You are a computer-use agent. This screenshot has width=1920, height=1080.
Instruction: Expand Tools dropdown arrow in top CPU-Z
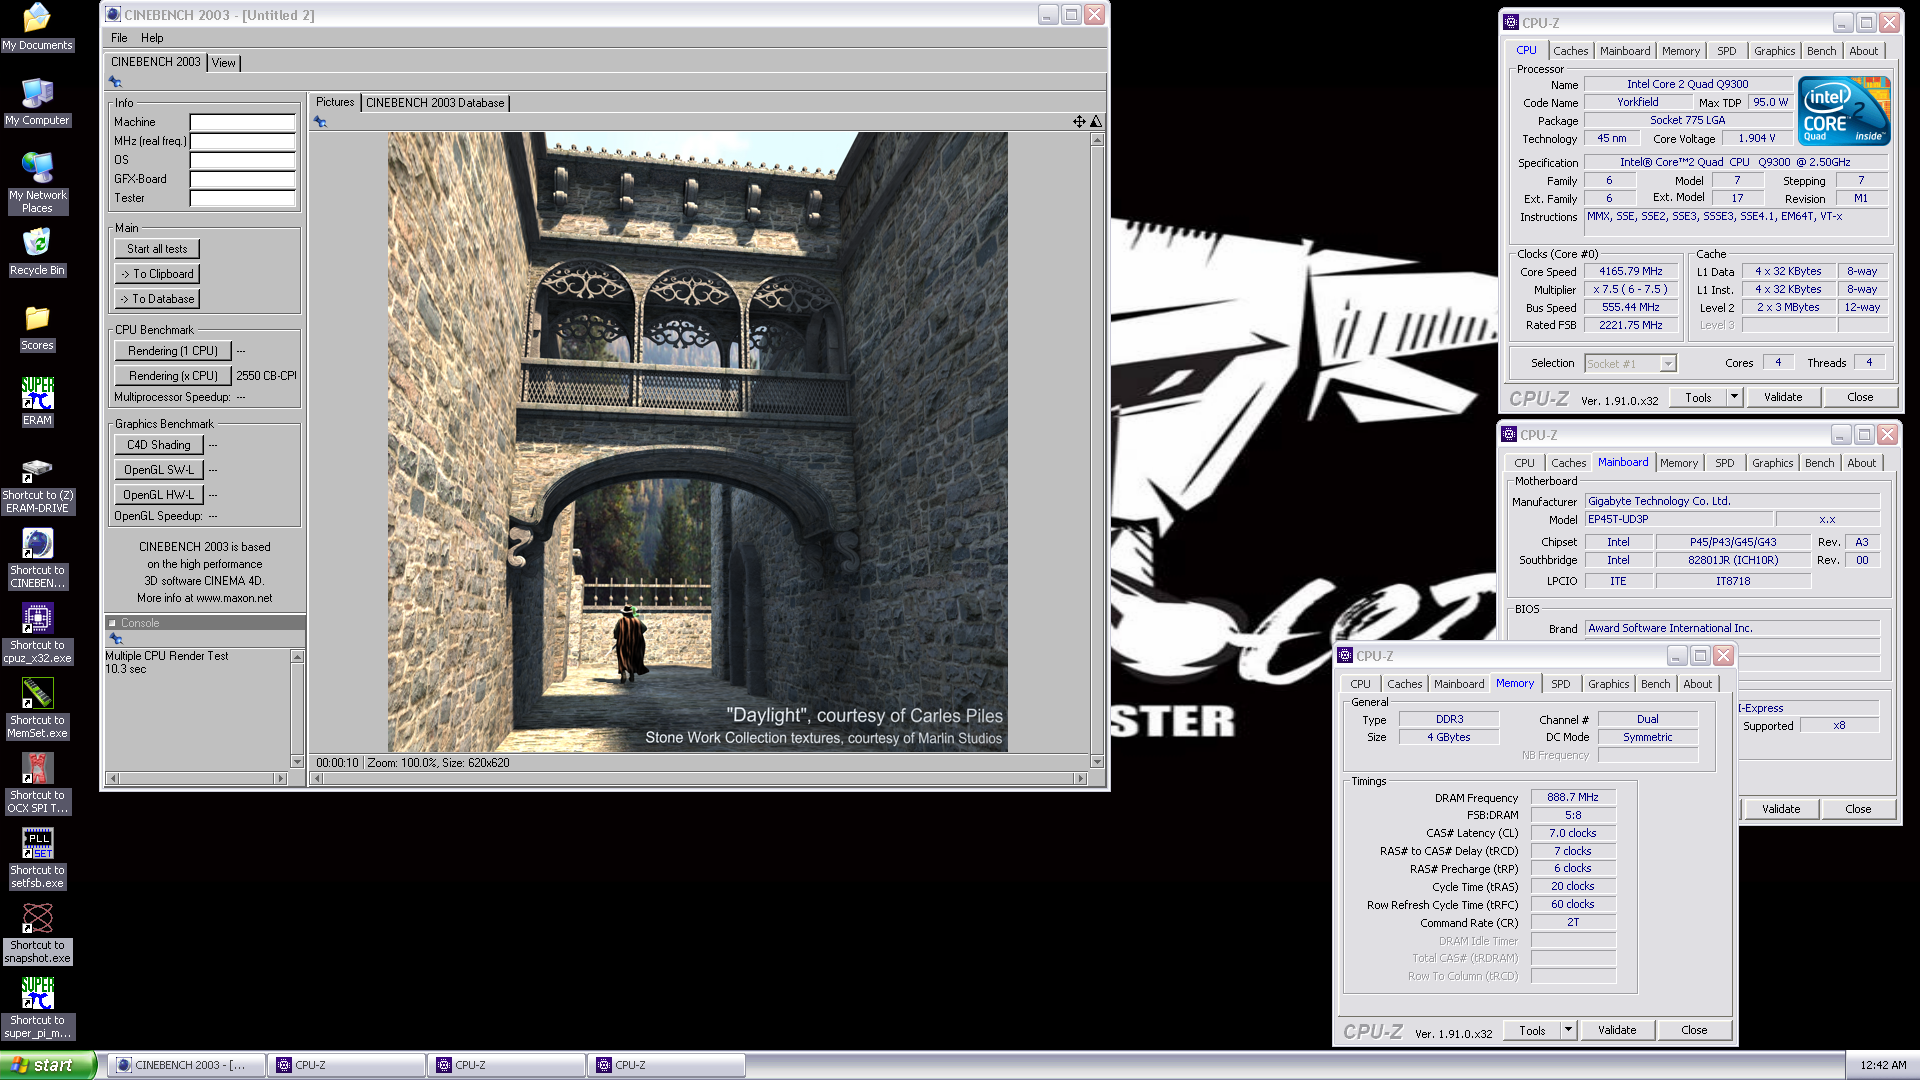pos(1734,397)
